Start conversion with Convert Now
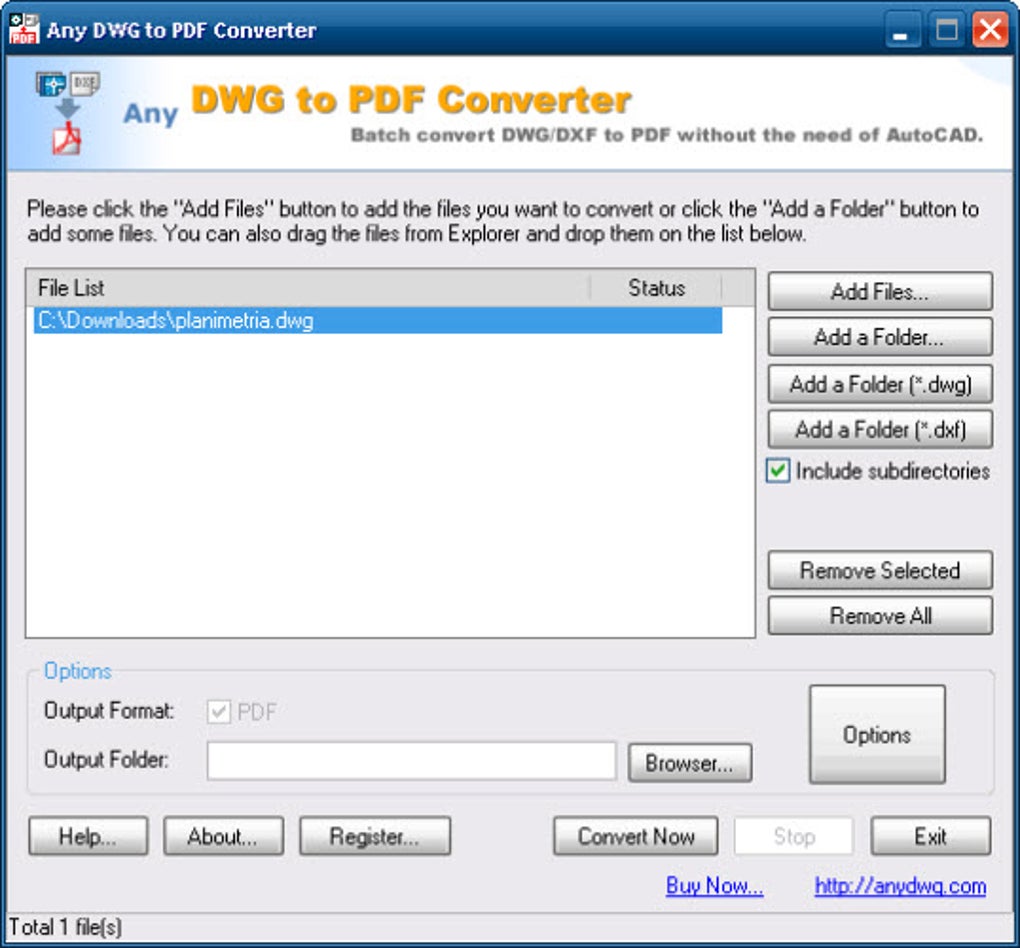 click(636, 836)
